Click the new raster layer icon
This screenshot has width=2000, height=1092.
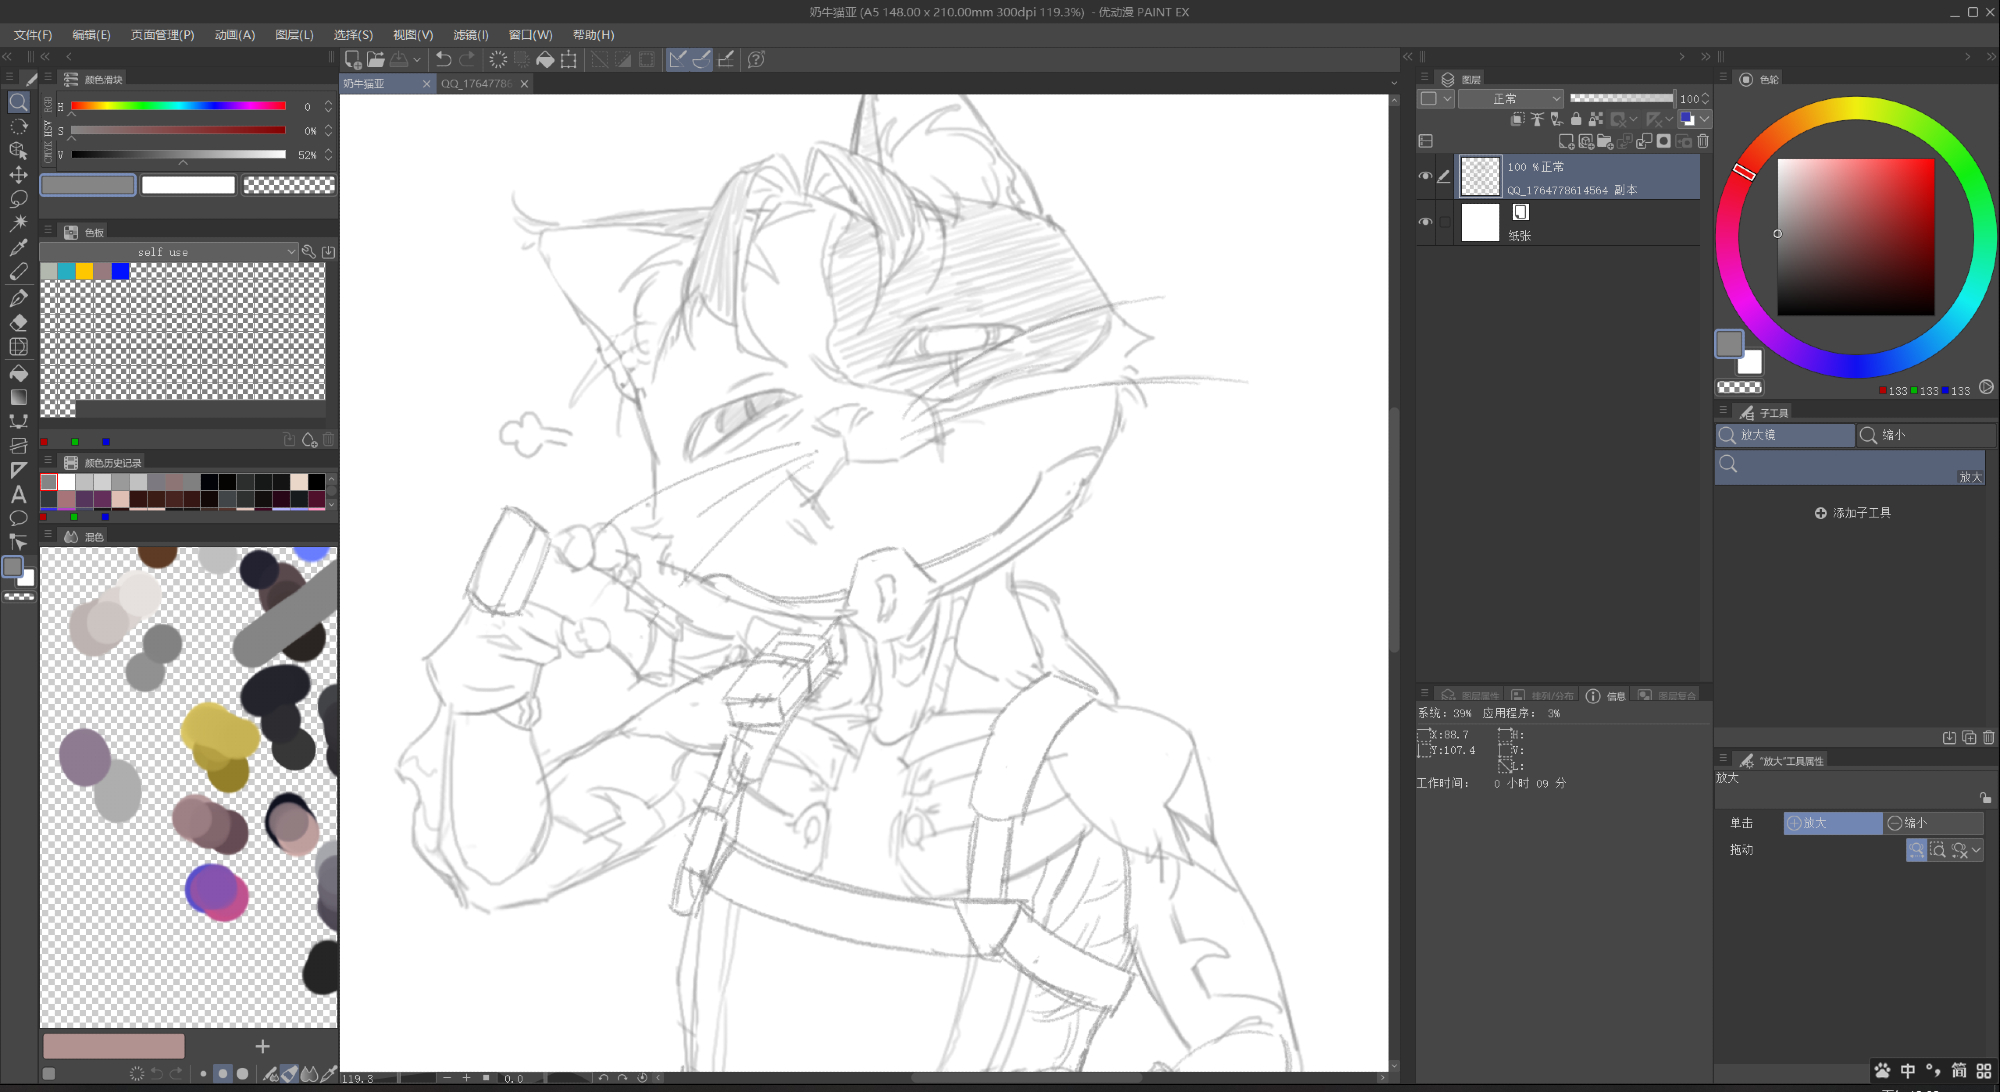point(1566,141)
